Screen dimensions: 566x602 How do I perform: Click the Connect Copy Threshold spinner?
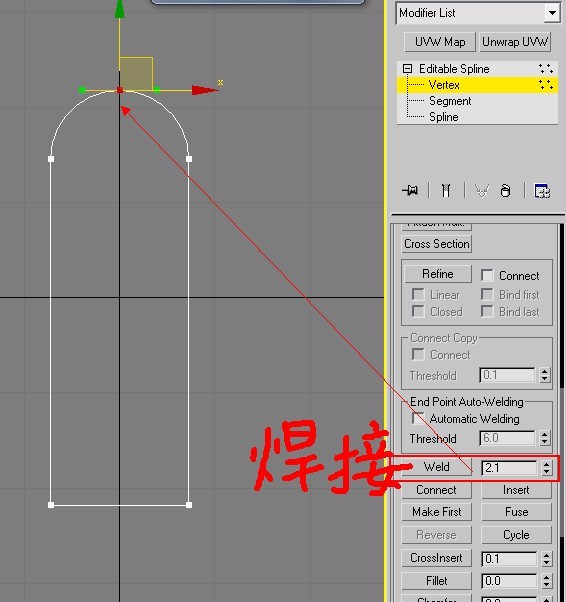[x=544, y=375]
